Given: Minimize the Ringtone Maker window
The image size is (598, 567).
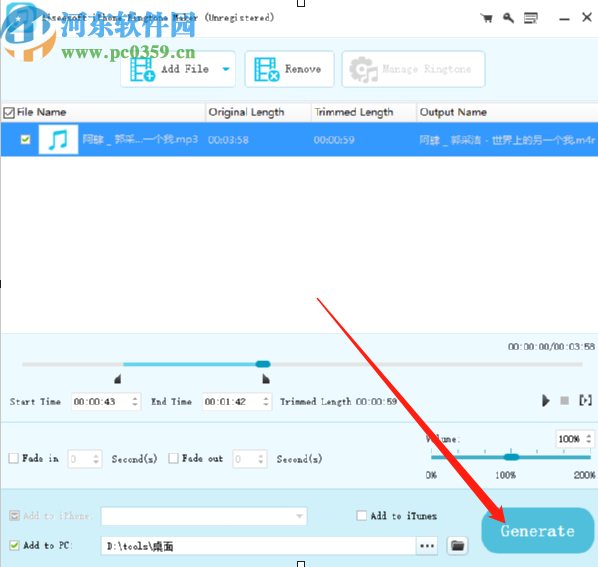Looking at the screenshot, I should coord(564,19).
